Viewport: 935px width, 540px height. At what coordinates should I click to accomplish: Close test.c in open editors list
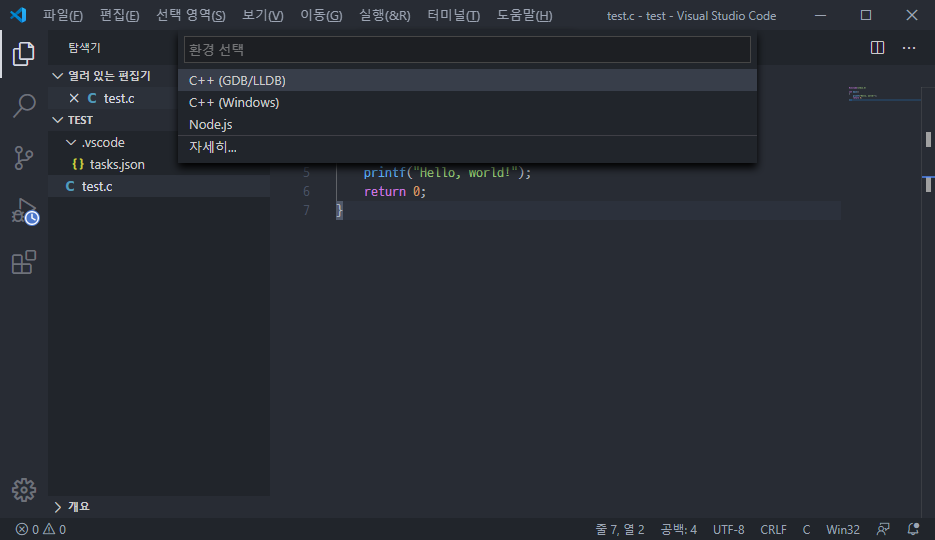[74, 98]
